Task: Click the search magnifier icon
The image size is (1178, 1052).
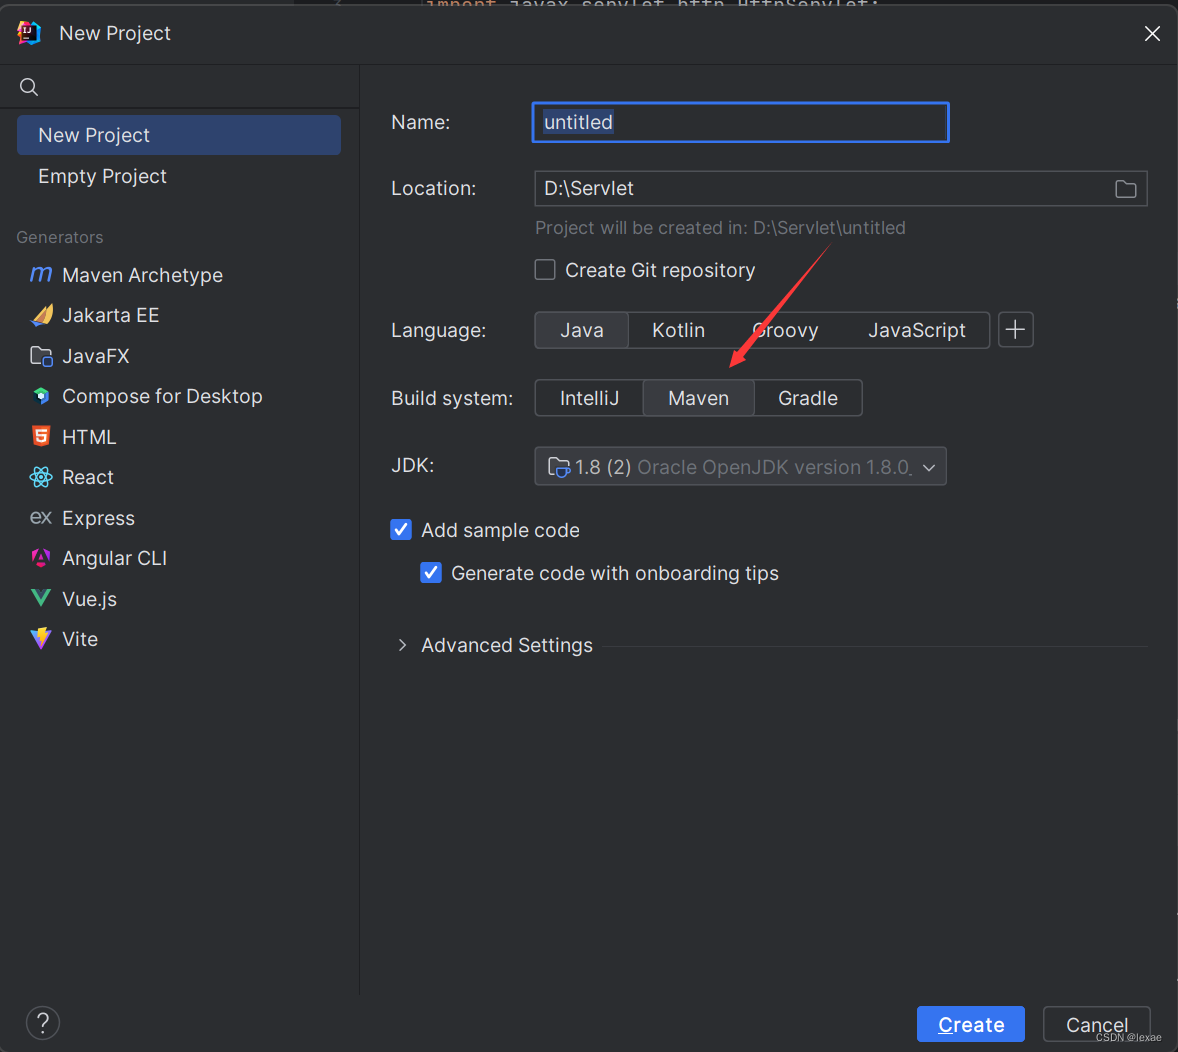Action: tap(29, 87)
